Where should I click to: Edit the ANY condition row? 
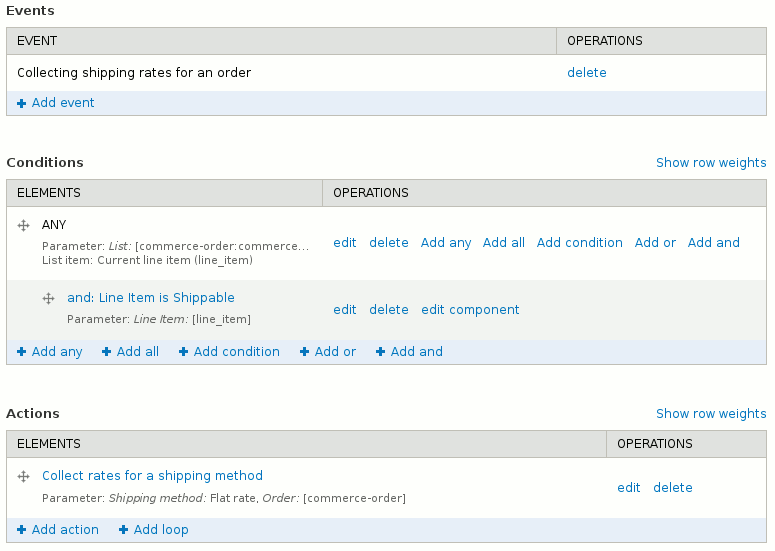345,243
